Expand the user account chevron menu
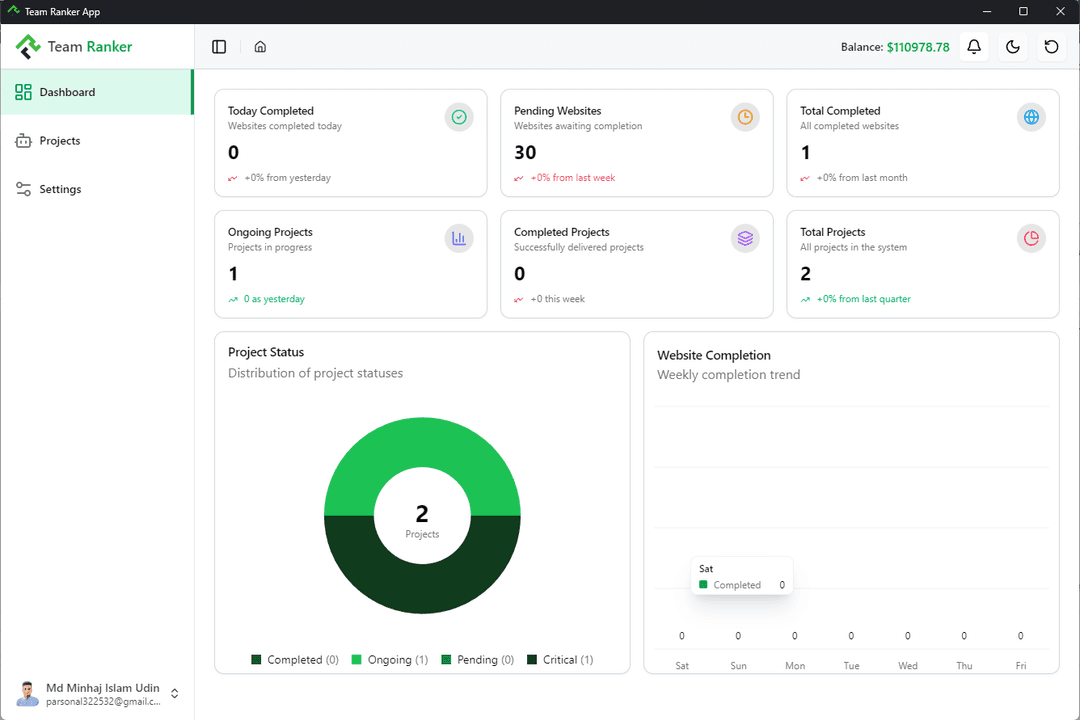 click(x=175, y=693)
